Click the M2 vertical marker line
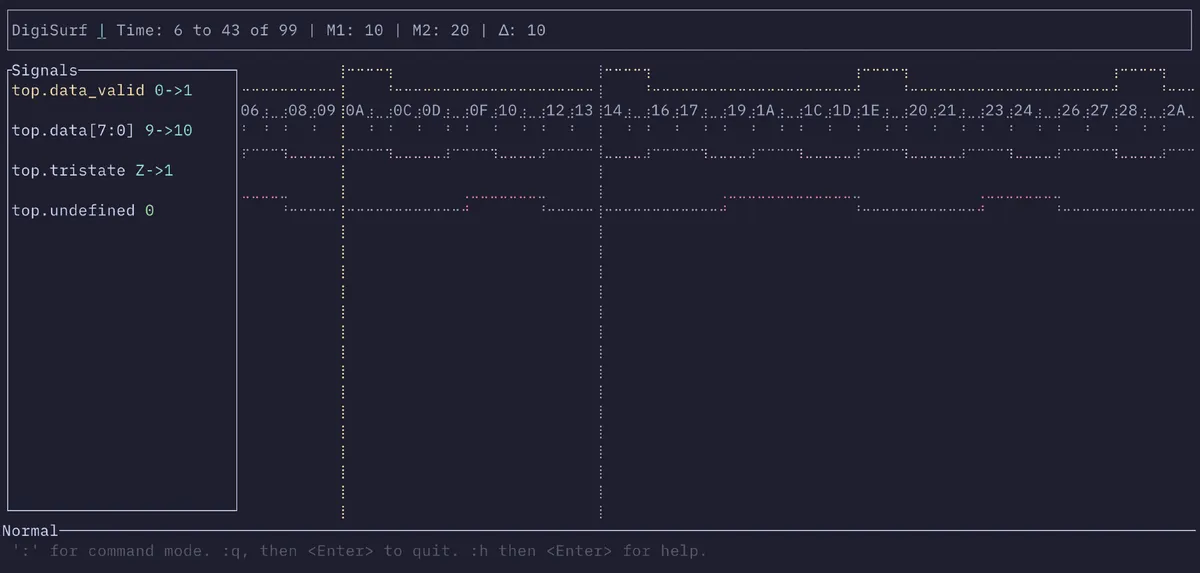Image resolution: width=1200 pixels, height=573 pixels. click(x=601, y=350)
